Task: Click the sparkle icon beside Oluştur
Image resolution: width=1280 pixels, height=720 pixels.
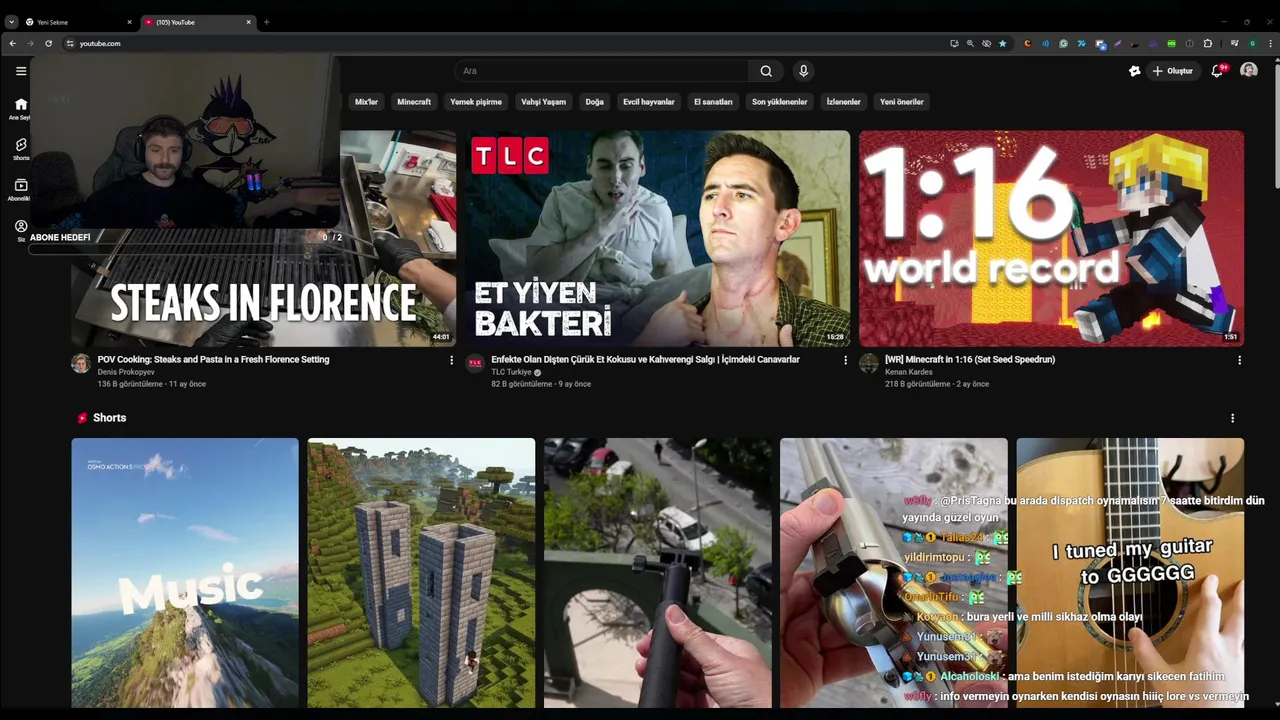Action: (1134, 71)
